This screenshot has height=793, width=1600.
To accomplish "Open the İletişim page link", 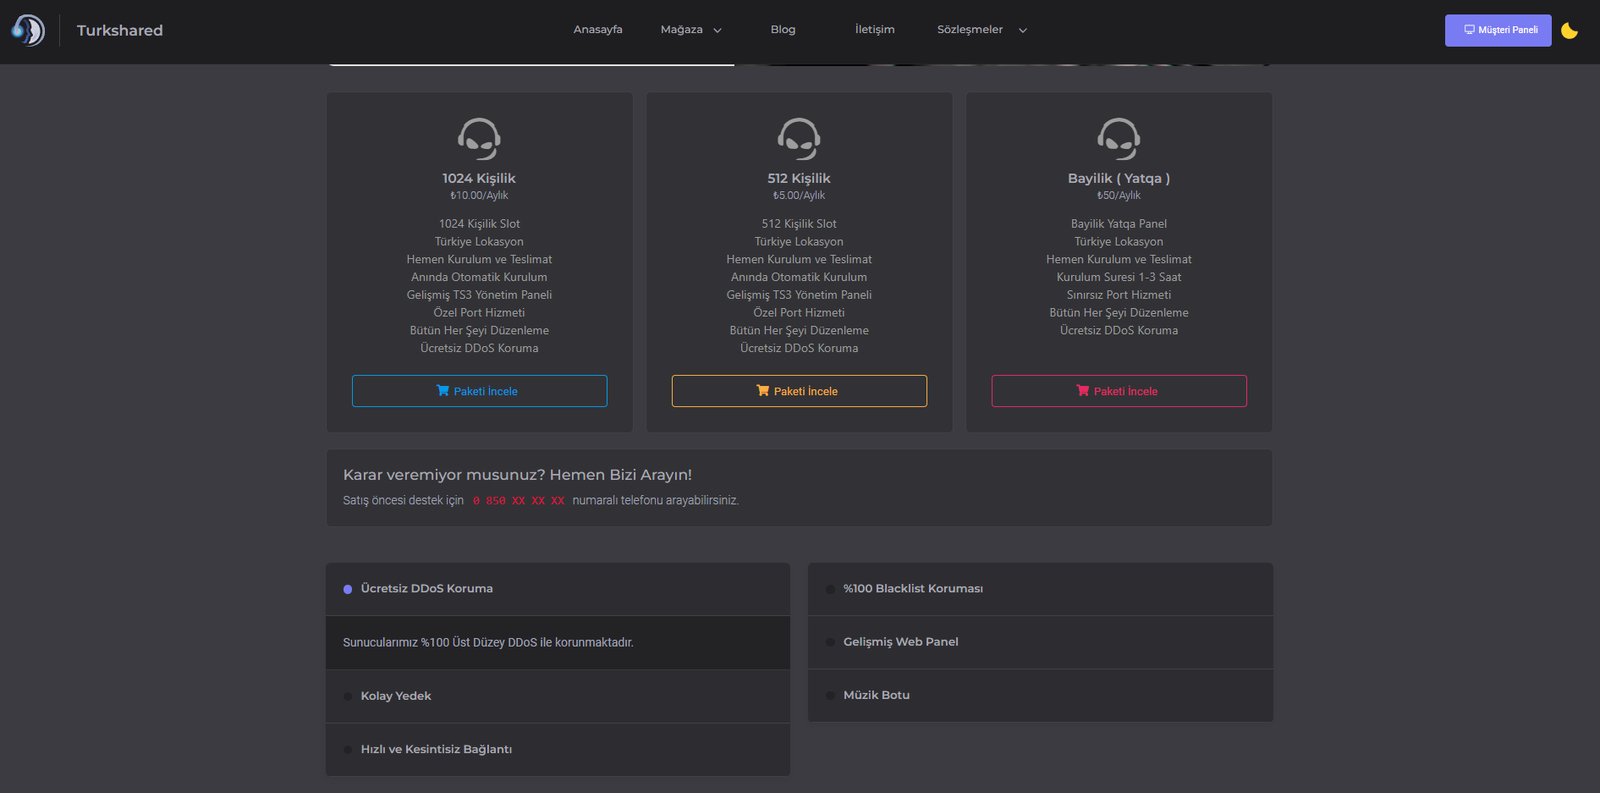I will (x=874, y=30).
